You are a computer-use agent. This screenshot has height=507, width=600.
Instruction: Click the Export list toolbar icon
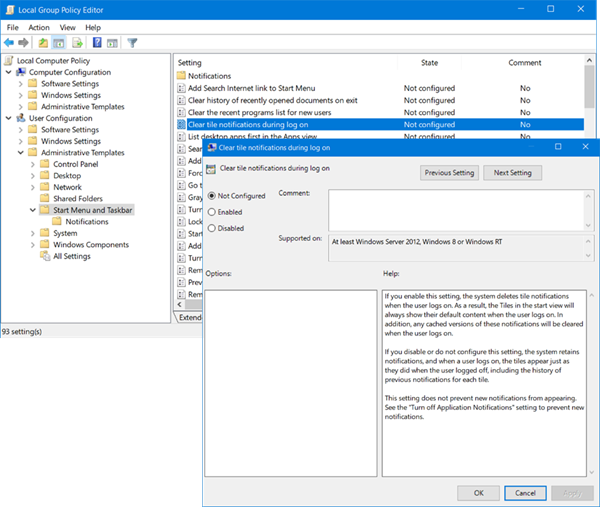[x=77, y=42]
